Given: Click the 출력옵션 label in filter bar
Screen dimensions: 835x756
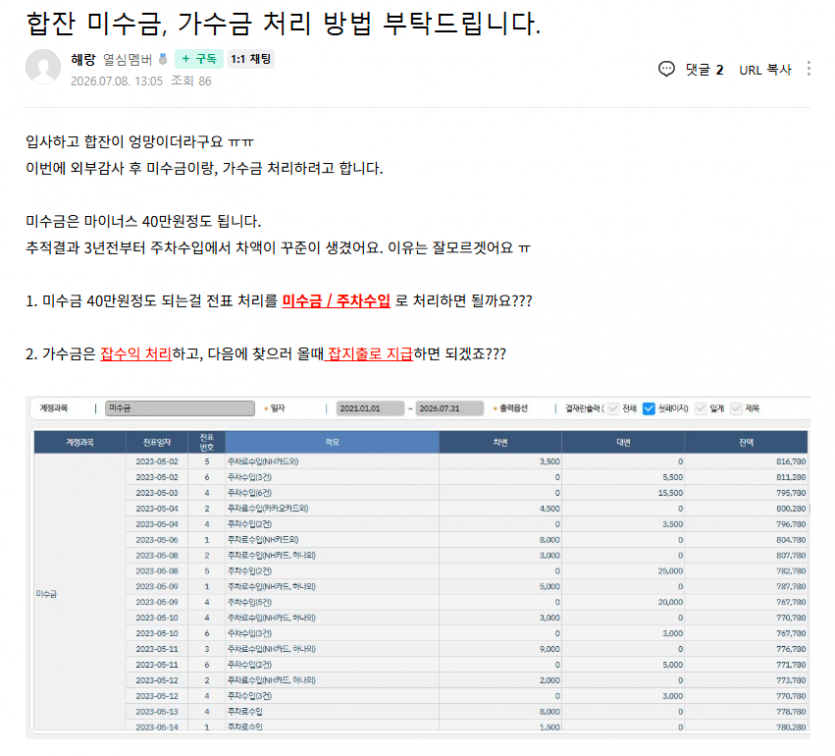Looking at the screenshot, I should click(513, 408).
